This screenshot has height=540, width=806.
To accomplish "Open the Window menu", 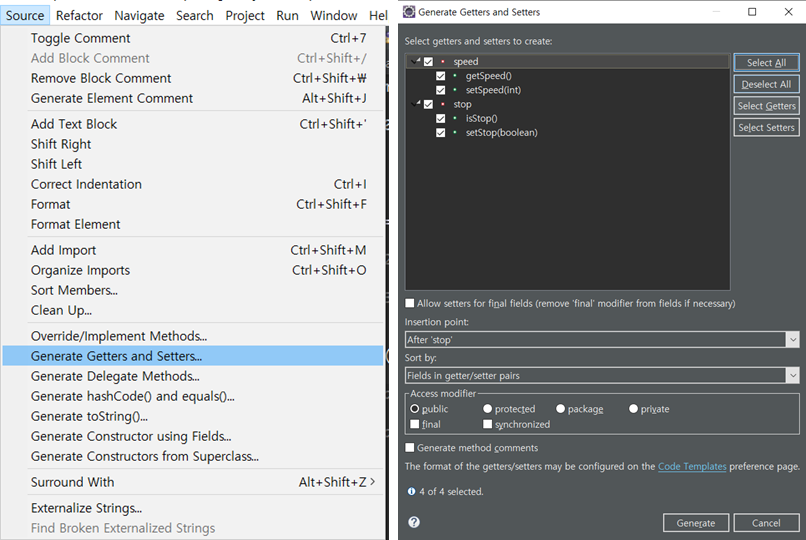I will pyautogui.click(x=334, y=16).
